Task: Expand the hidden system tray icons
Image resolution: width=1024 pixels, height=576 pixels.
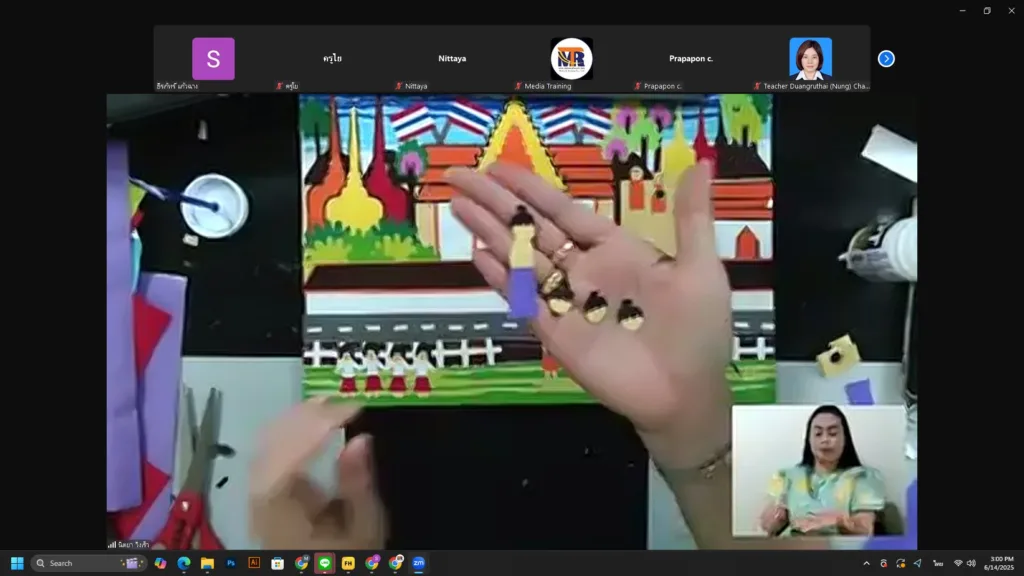Action: click(x=866, y=563)
